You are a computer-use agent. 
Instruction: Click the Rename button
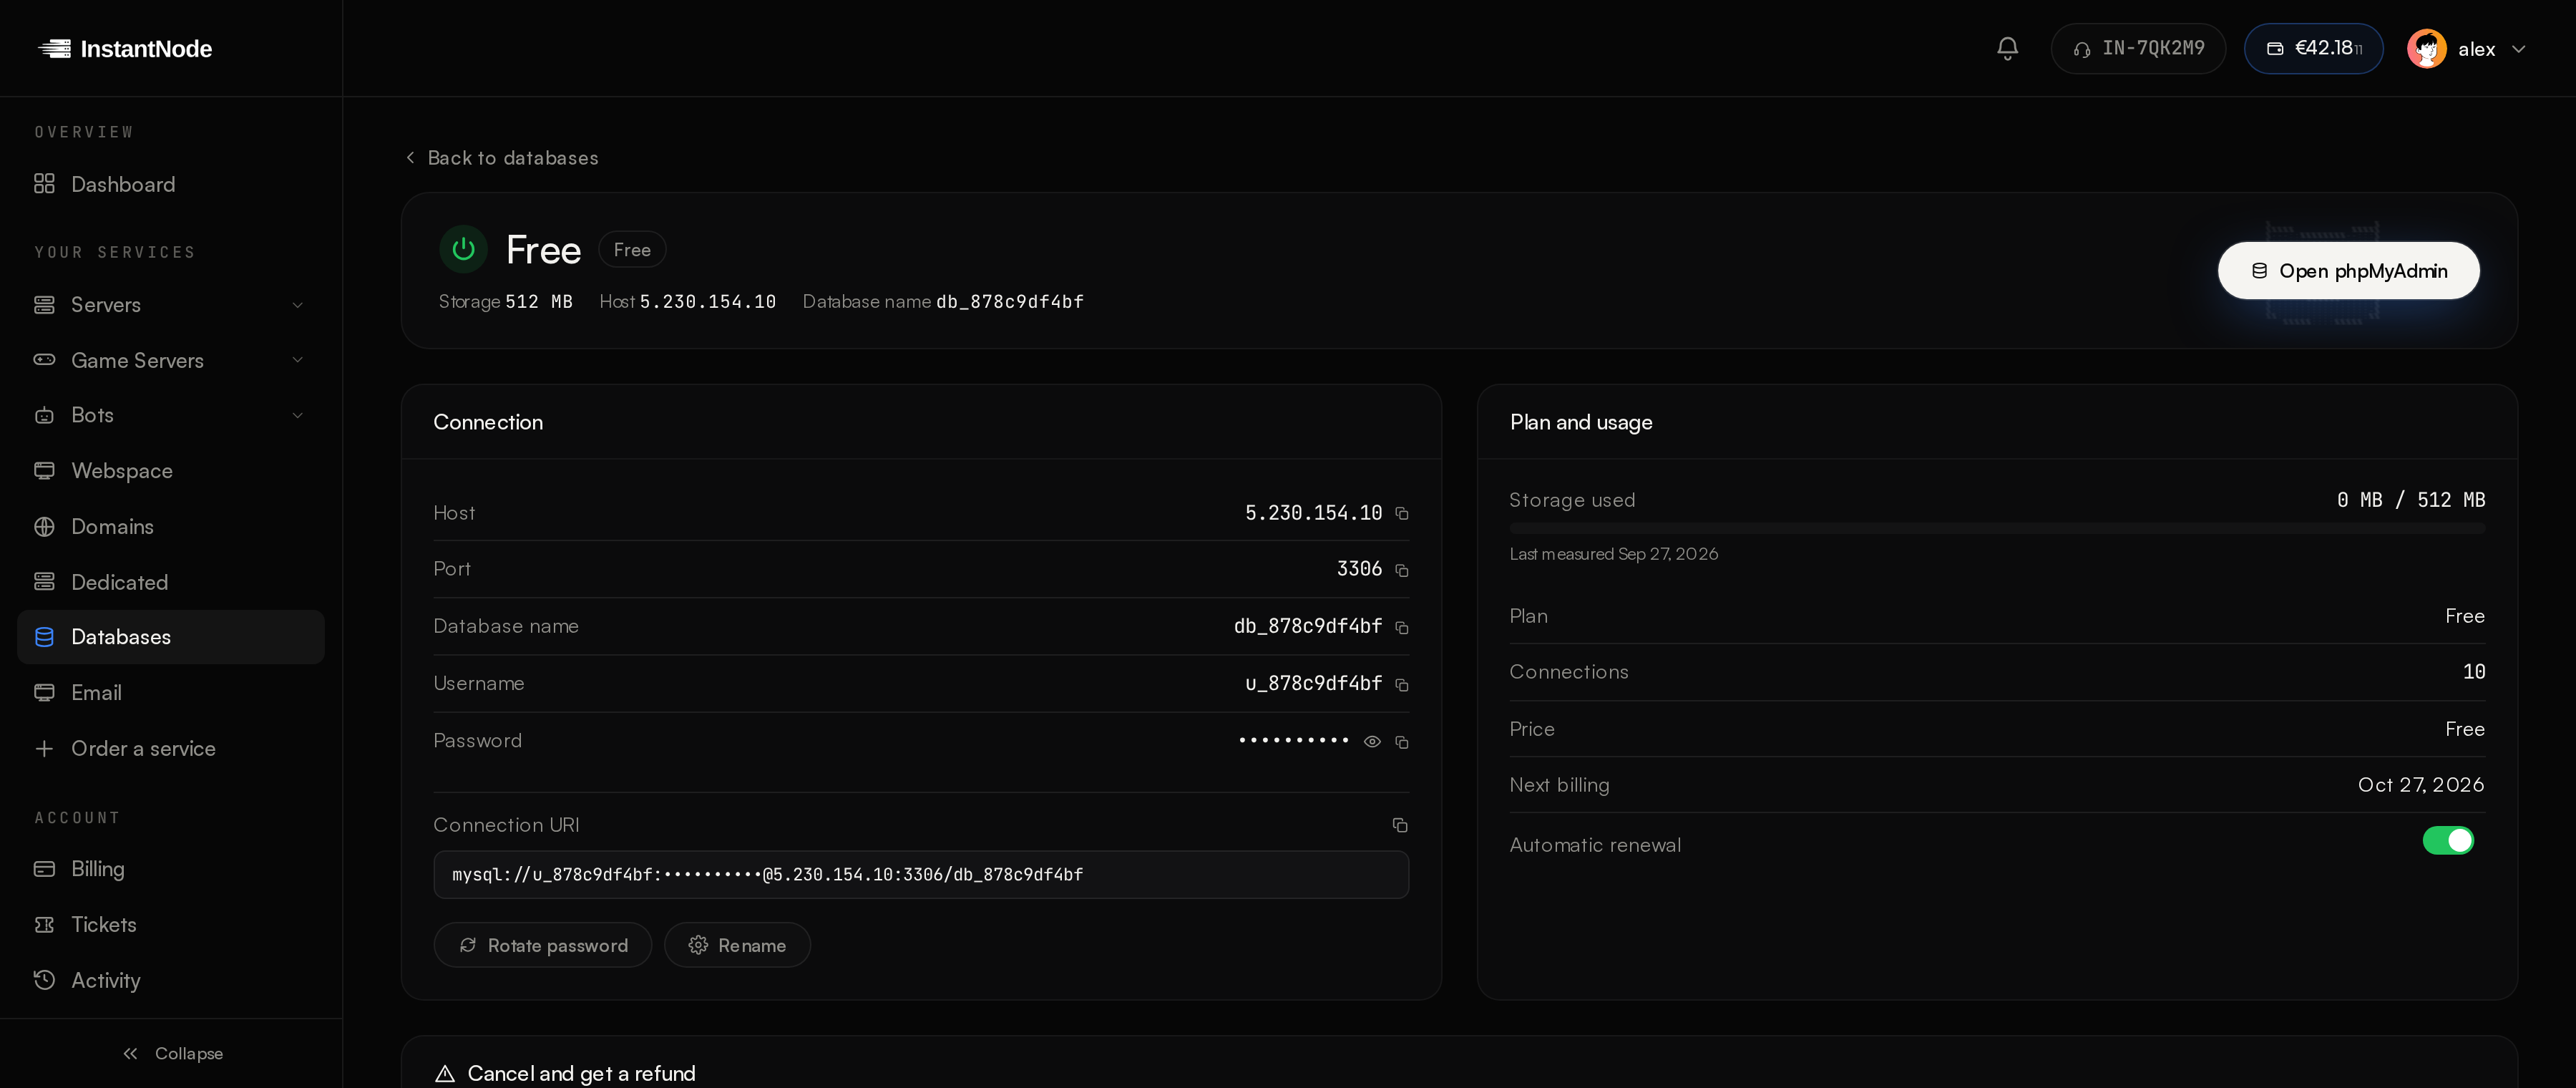737,945
